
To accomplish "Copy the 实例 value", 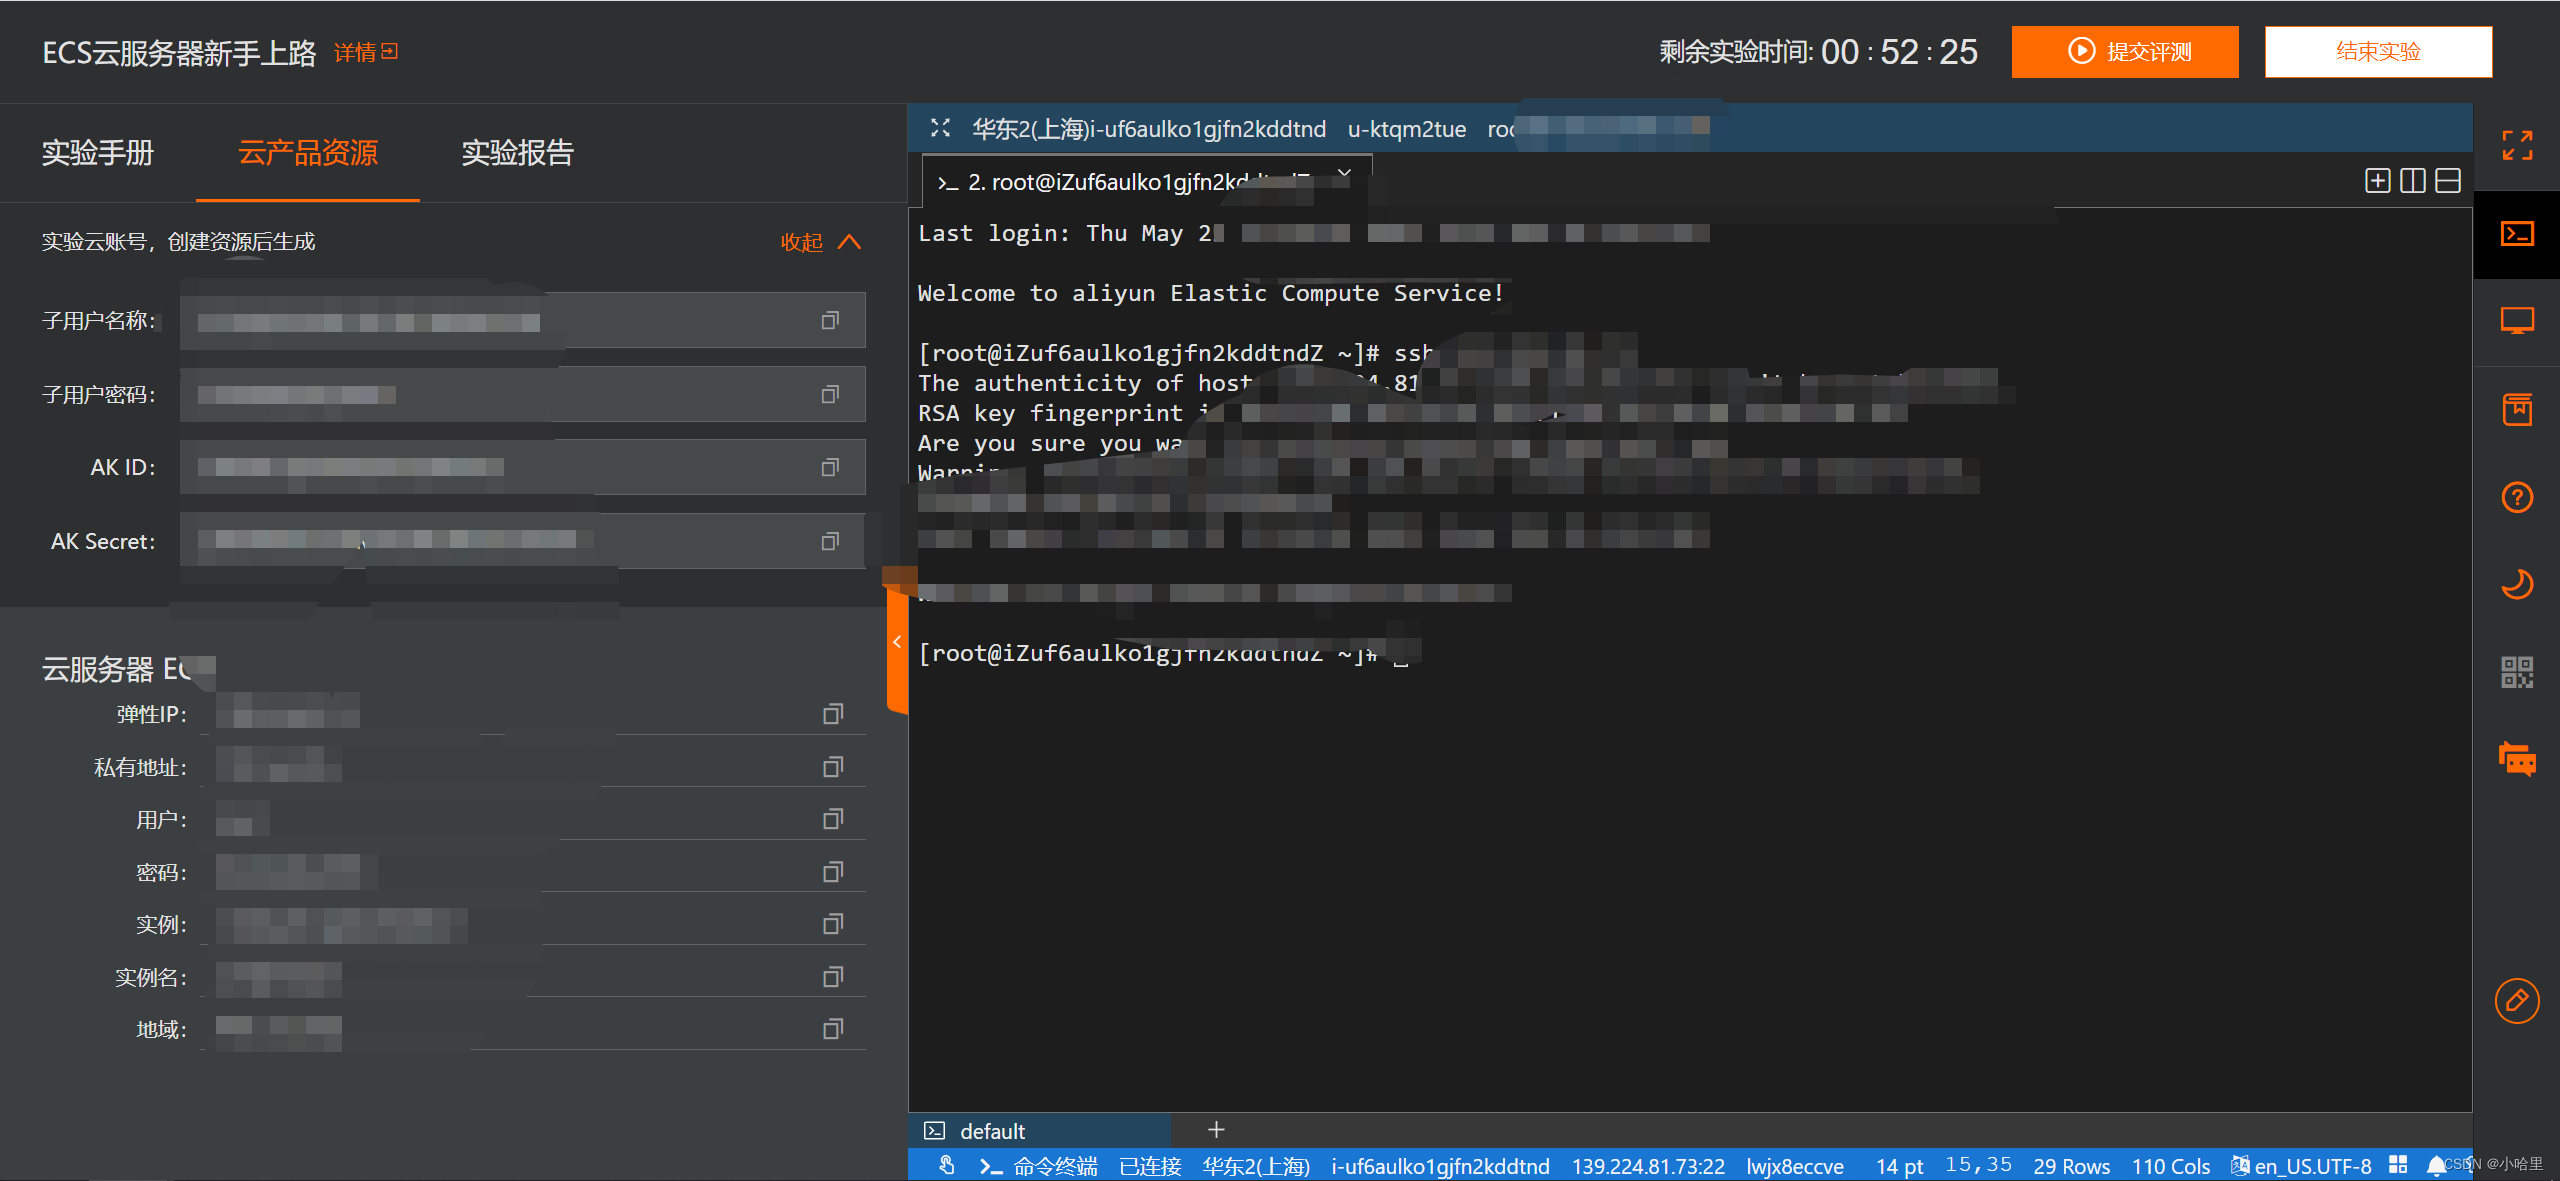I will (833, 924).
